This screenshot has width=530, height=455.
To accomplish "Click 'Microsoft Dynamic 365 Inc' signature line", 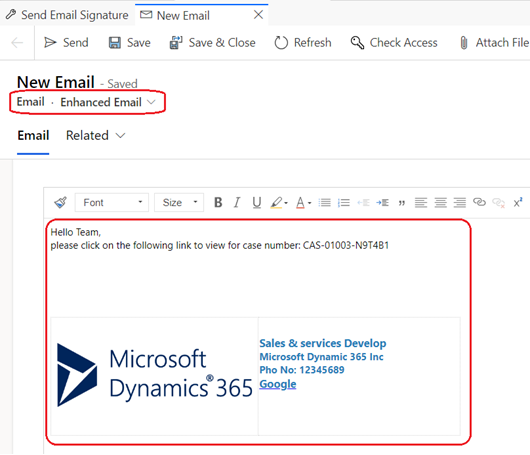I will click(321, 357).
